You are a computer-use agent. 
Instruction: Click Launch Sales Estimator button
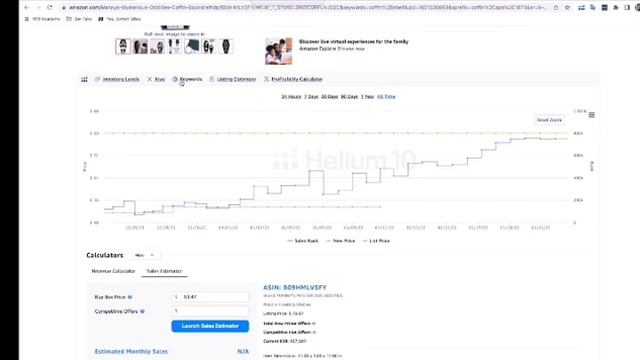210,326
